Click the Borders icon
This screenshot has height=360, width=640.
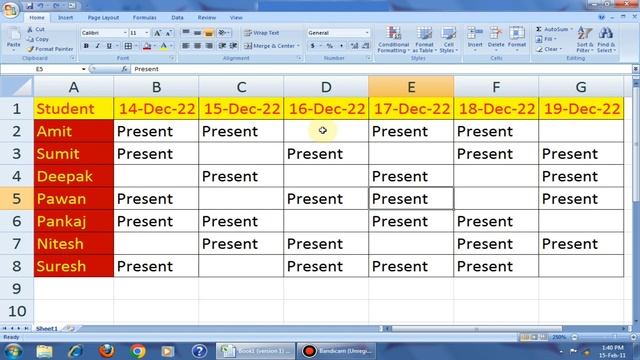(128, 46)
